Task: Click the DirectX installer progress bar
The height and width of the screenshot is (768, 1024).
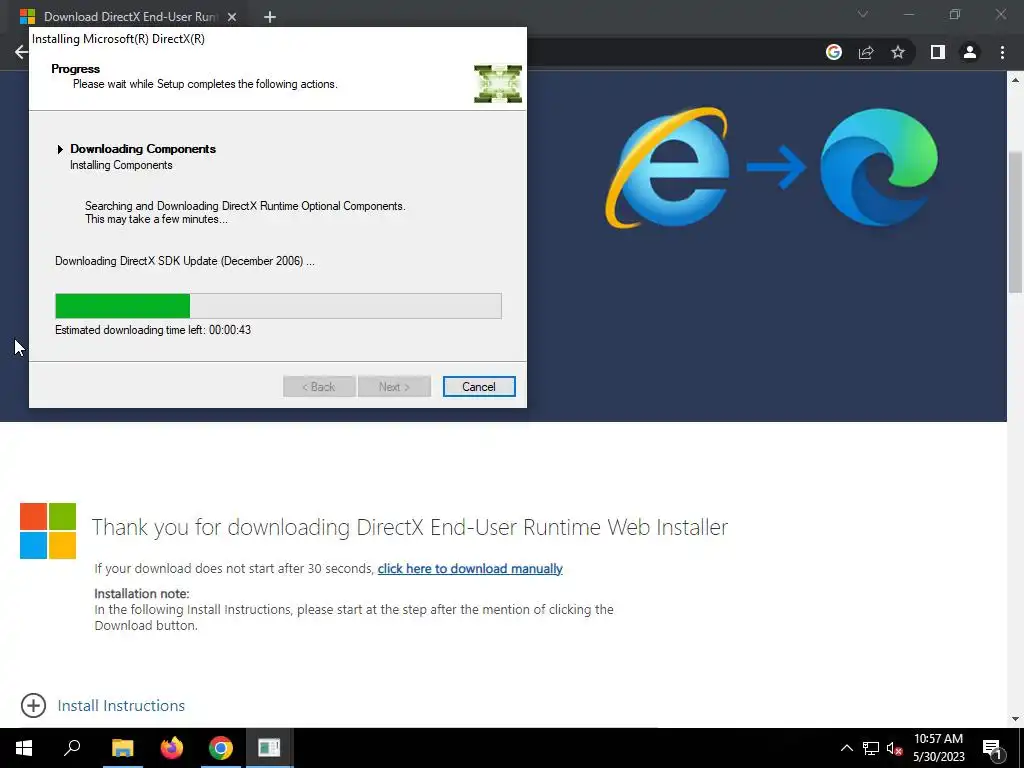Action: 278,306
